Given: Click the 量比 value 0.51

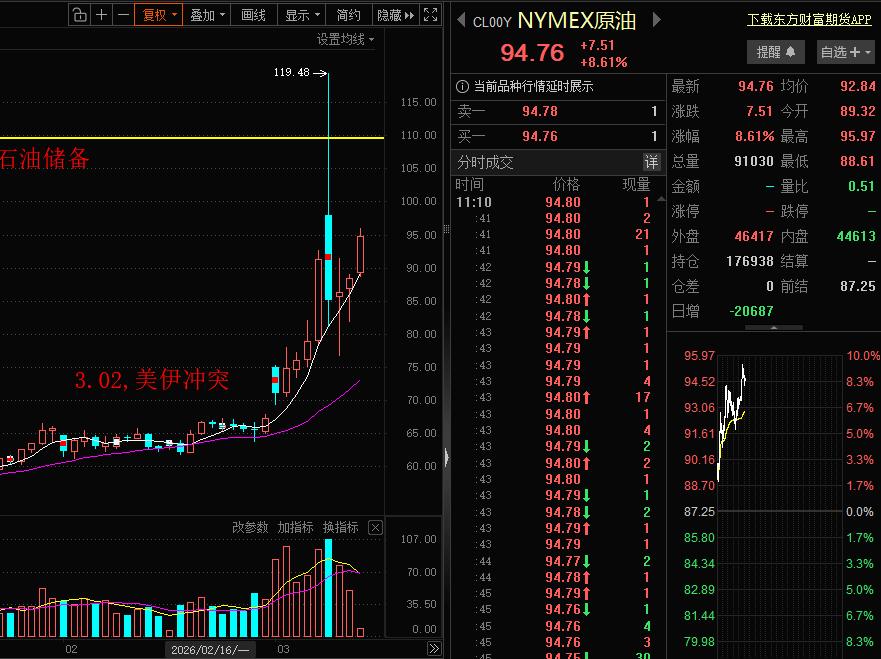Looking at the screenshot, I should (861, 186).
